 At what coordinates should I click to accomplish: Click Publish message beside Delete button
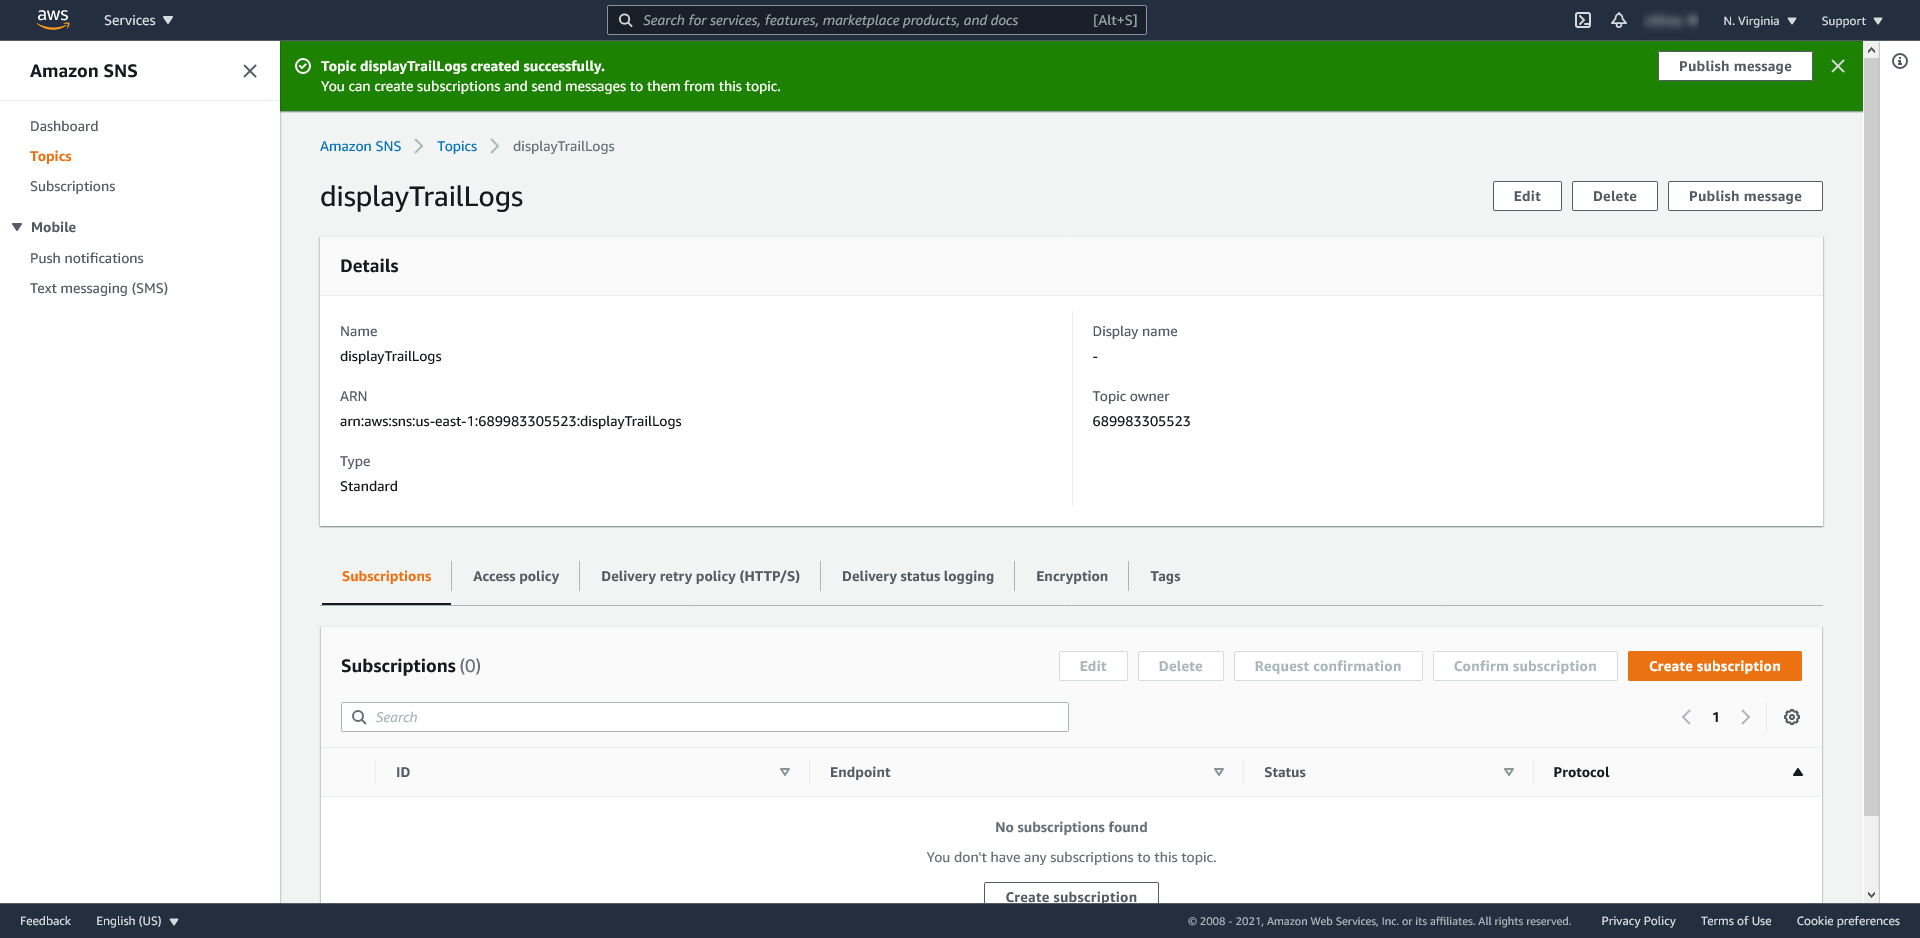pos(1745,196)
